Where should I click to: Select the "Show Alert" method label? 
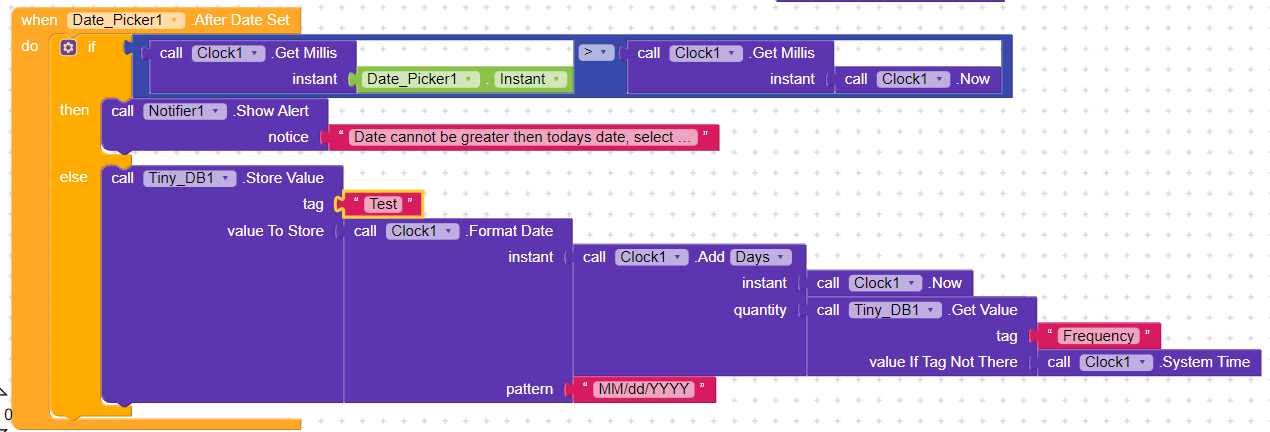click(271, 111)
